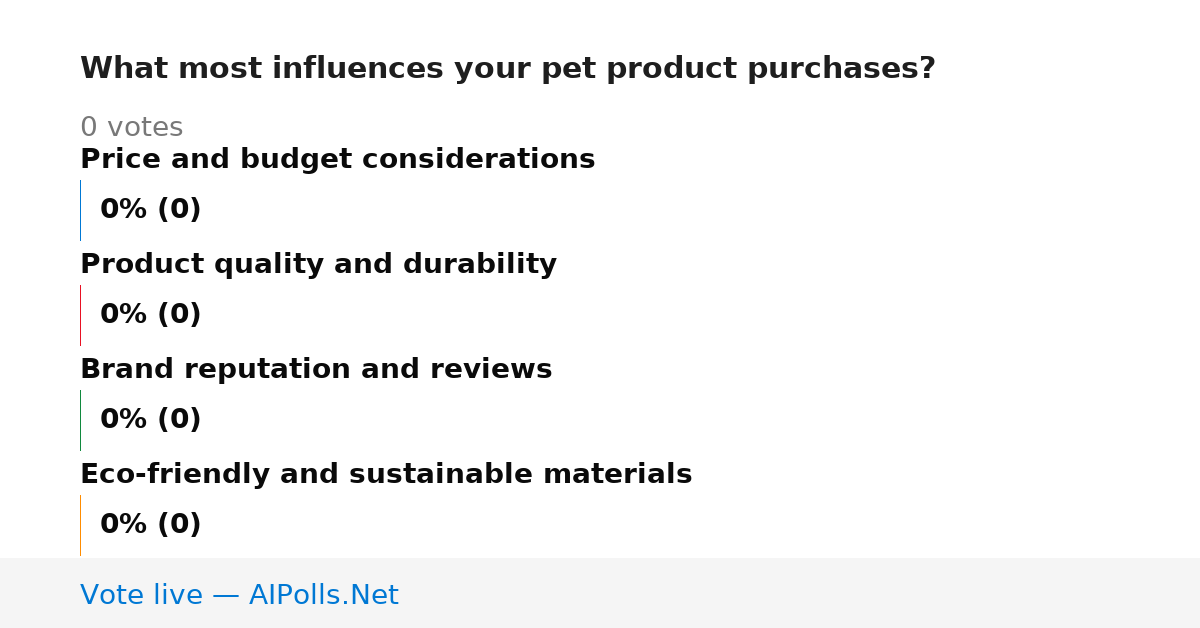Click the green bar under Brand reputation
The height and width of the screenshot is (628, 1200).
coord(80,420)
